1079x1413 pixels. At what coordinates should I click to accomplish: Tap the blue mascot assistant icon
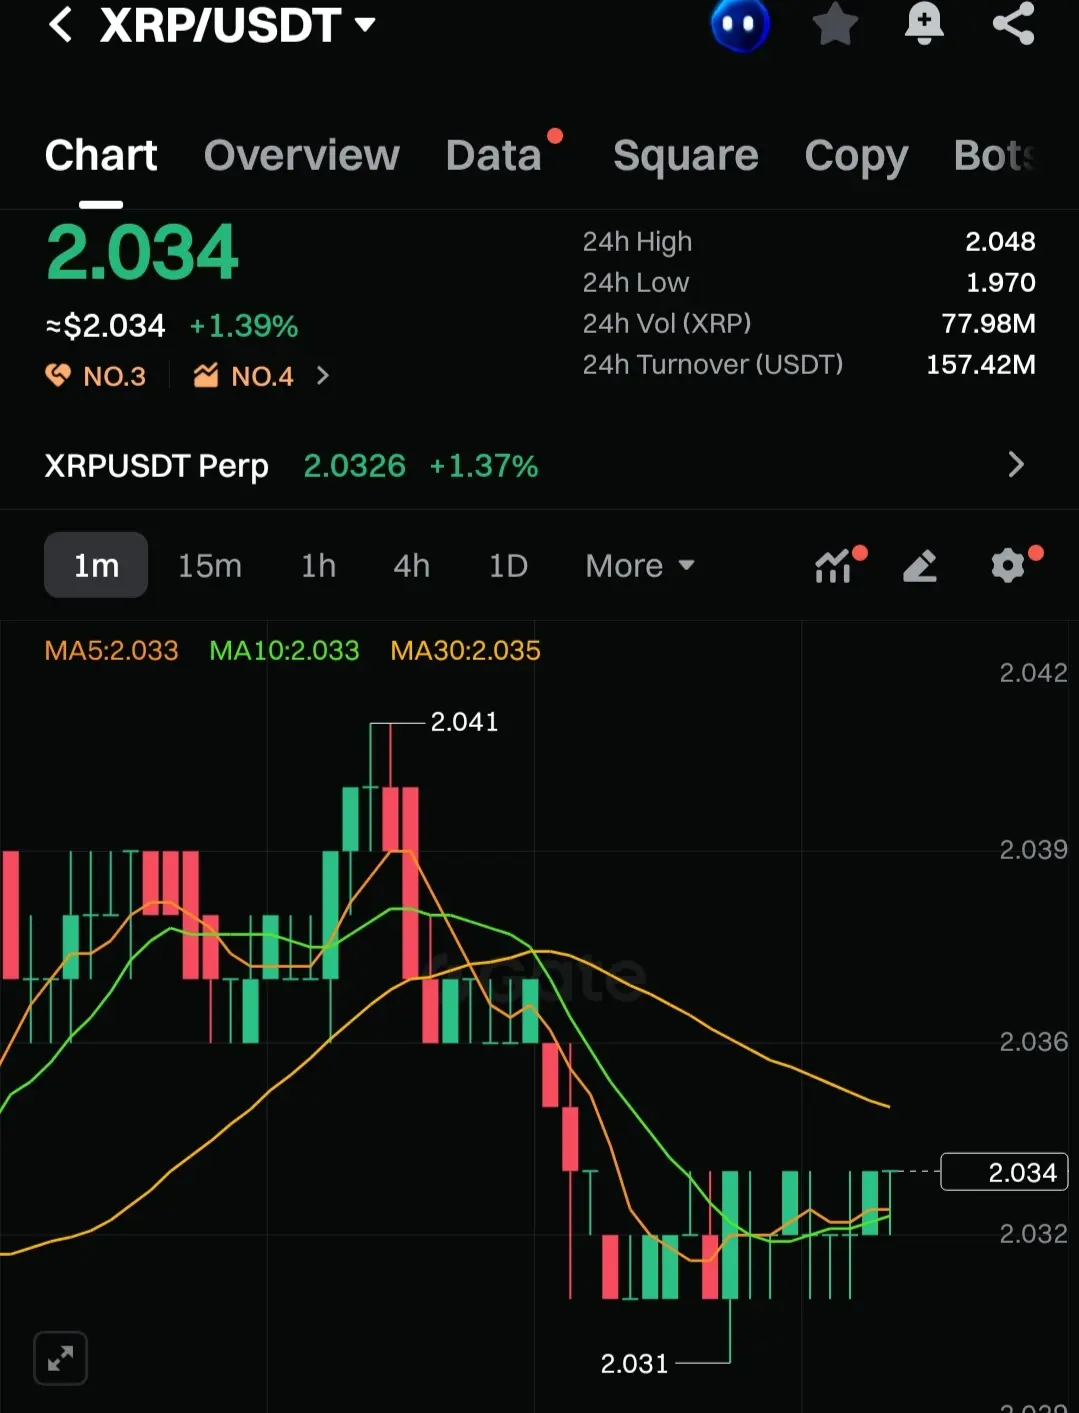pyautogui.click(x=740, y=24)
